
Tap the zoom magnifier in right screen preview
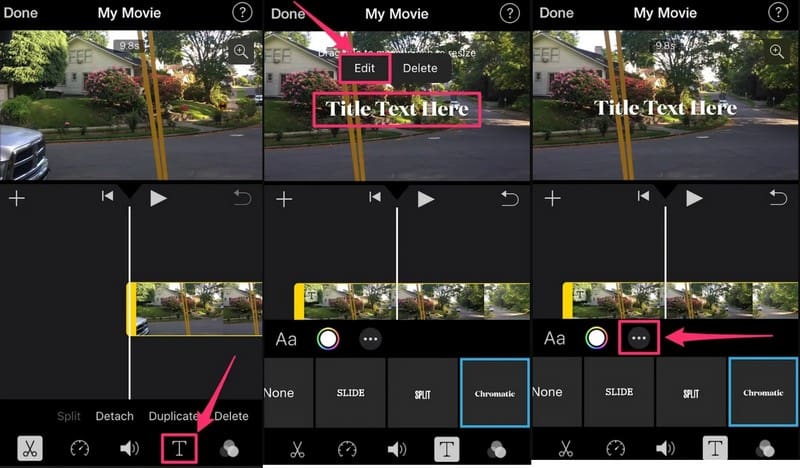click(x=777, y=51)
